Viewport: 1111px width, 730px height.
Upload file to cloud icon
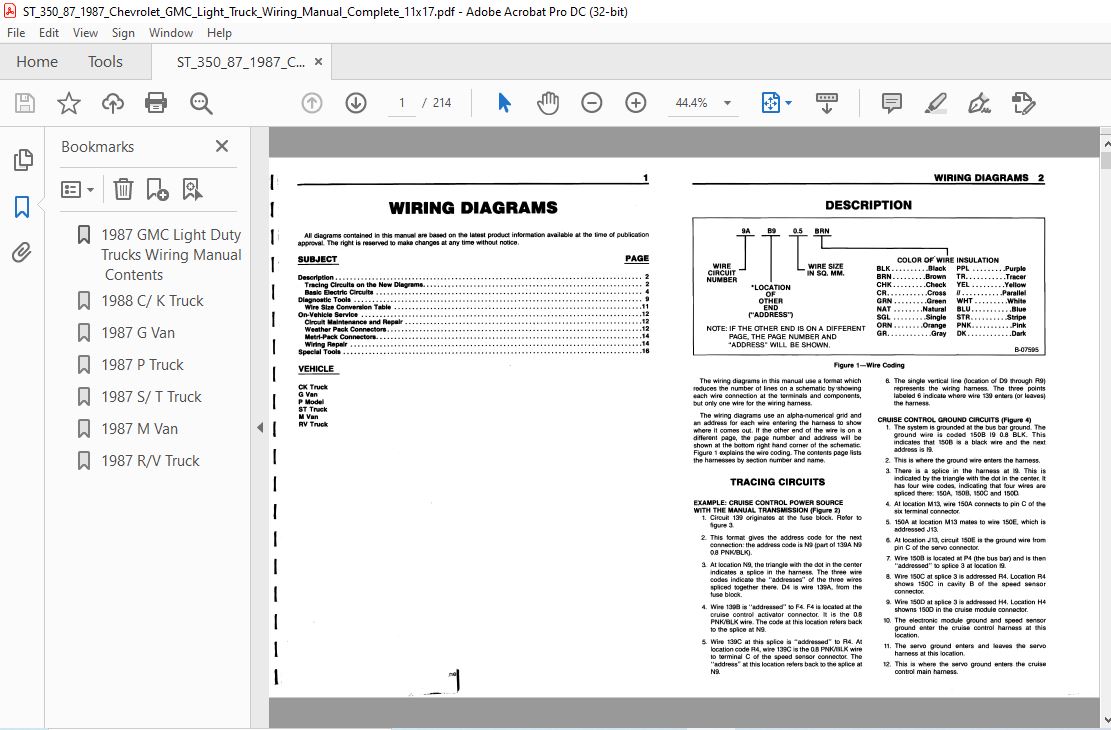(113, 103)
